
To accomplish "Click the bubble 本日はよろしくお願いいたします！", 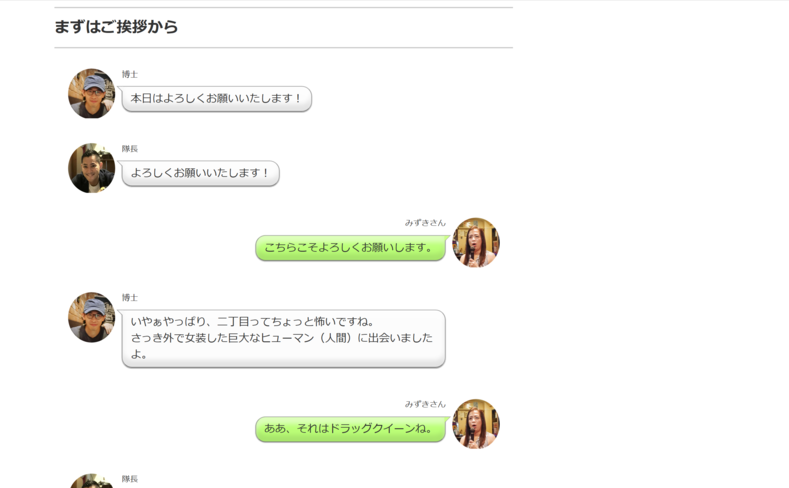I will coord(216,99).
